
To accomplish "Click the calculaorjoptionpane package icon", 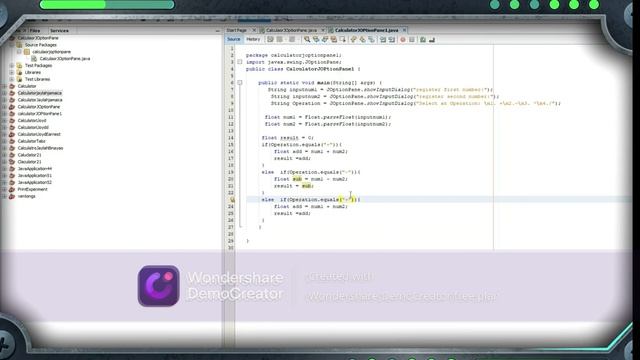I will pyautogui.click(x=27, y=52).
